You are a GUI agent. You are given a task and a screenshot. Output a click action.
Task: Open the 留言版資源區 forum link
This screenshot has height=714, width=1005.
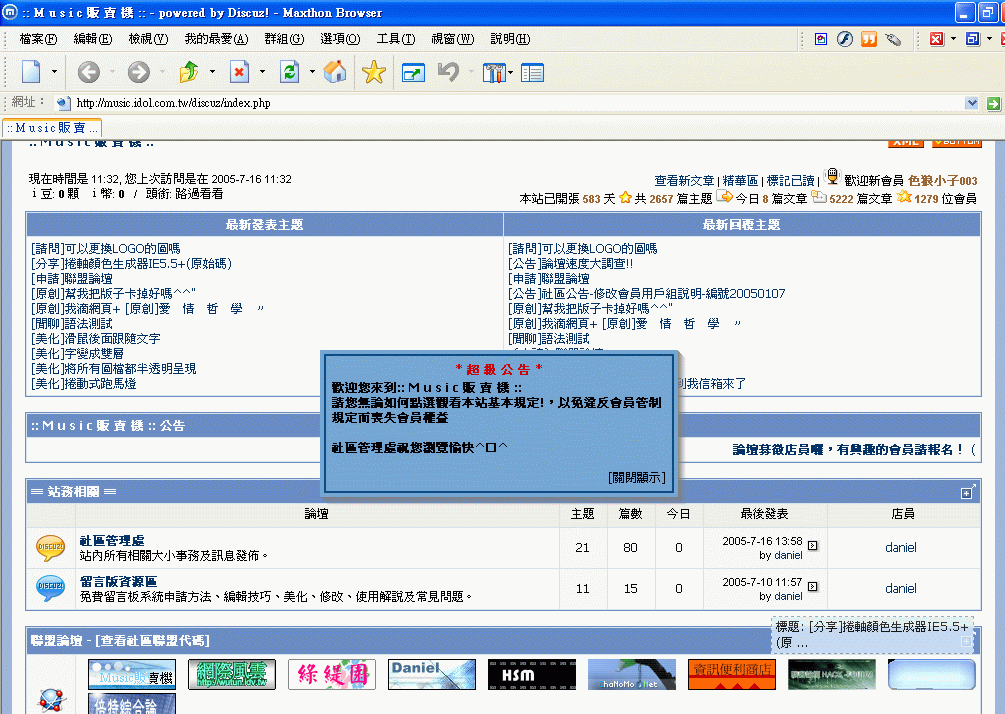pos(118,581)
